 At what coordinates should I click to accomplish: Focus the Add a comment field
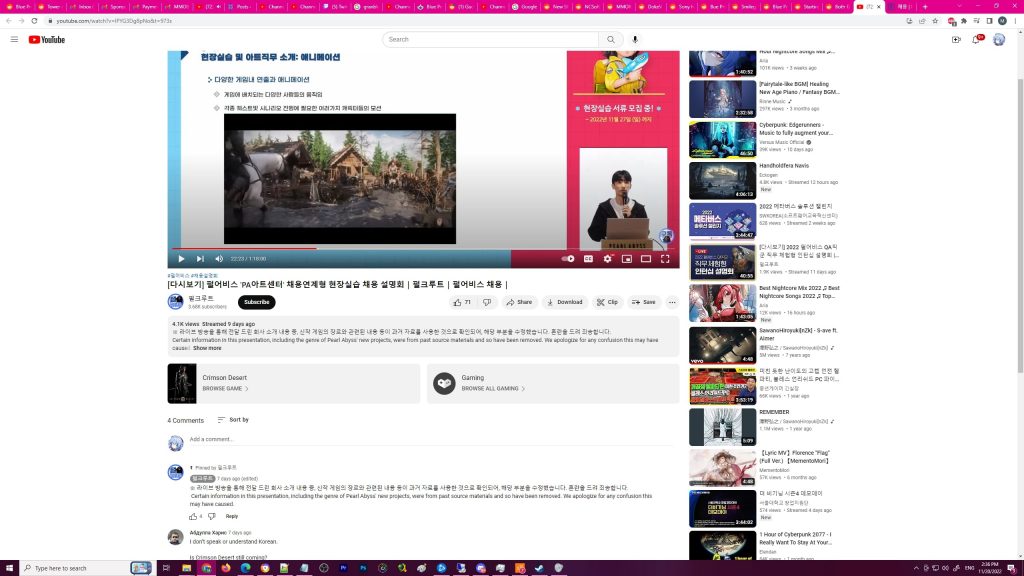[431, 440]
